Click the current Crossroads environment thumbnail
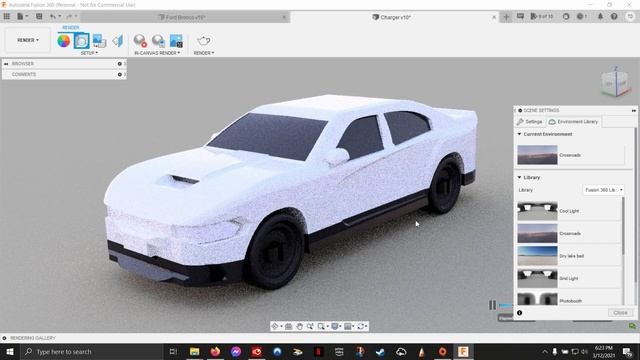The image size is (640, 360). tap(537, 155)
